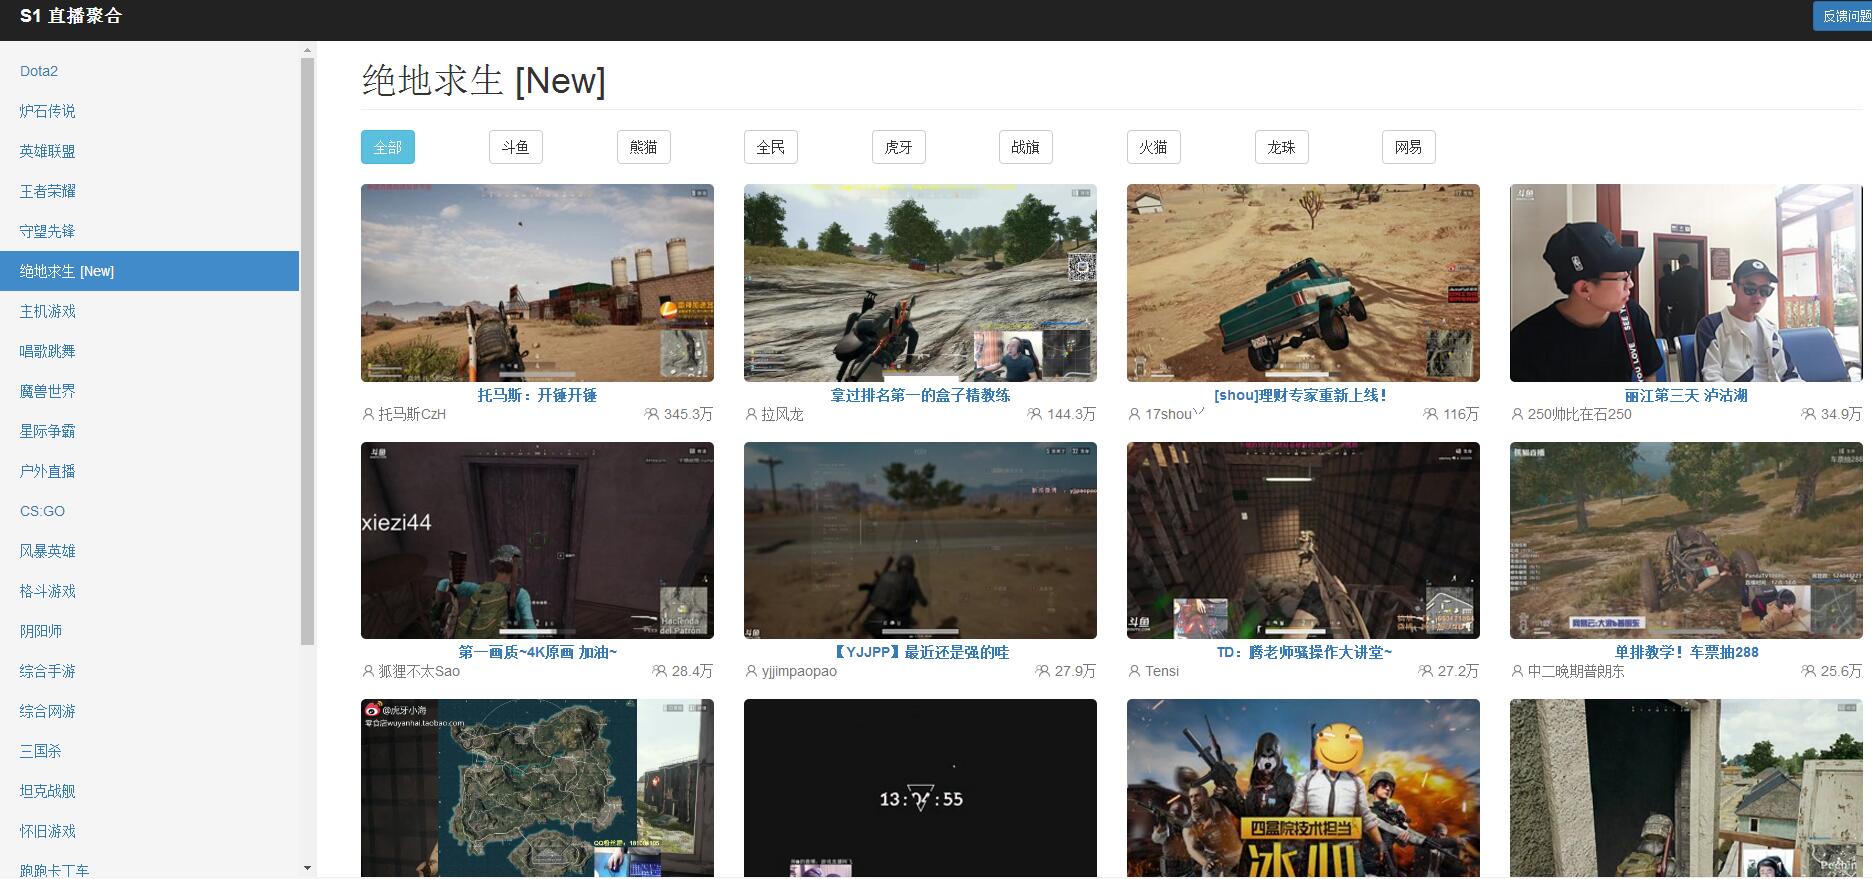Click sidebar scrollbar down arrow
Screen dimensions: 1872x879
point(307,868)
